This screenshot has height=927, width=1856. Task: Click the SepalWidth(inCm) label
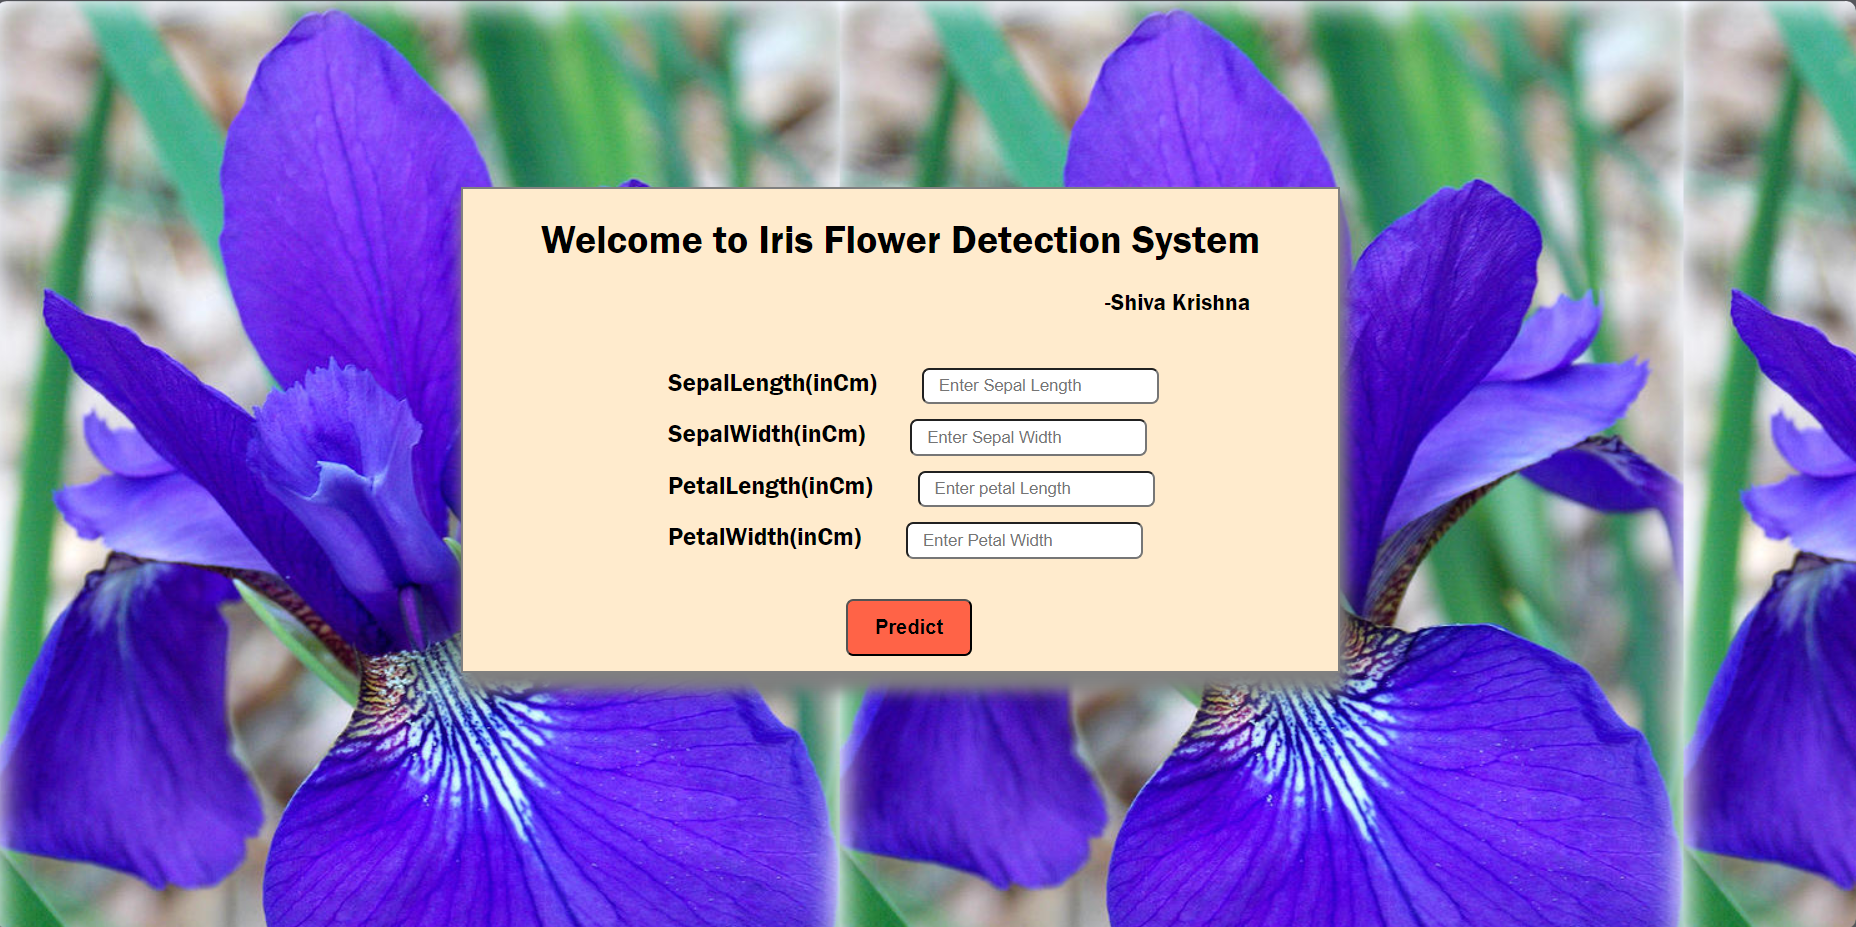pos(767,434)
